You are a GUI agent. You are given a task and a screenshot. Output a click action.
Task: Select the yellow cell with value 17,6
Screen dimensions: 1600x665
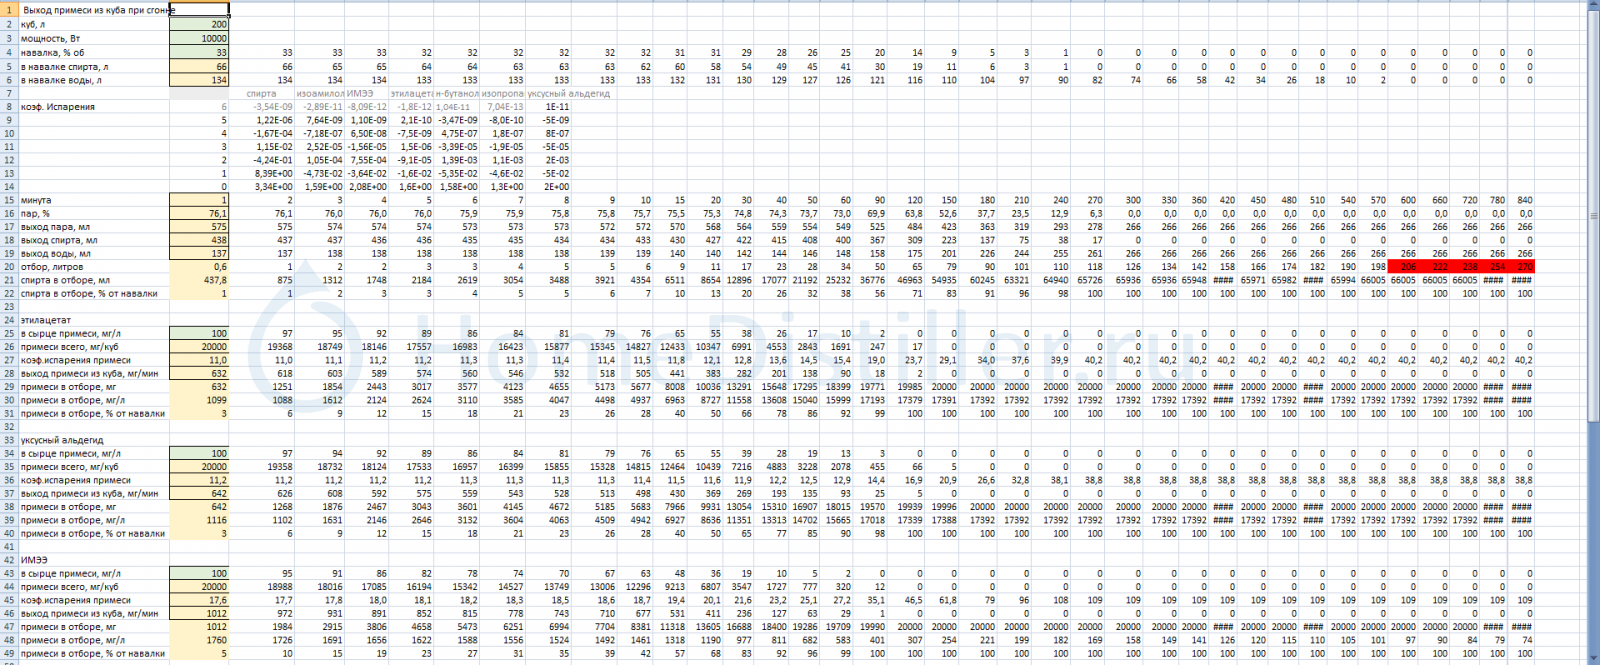(199, 600)
